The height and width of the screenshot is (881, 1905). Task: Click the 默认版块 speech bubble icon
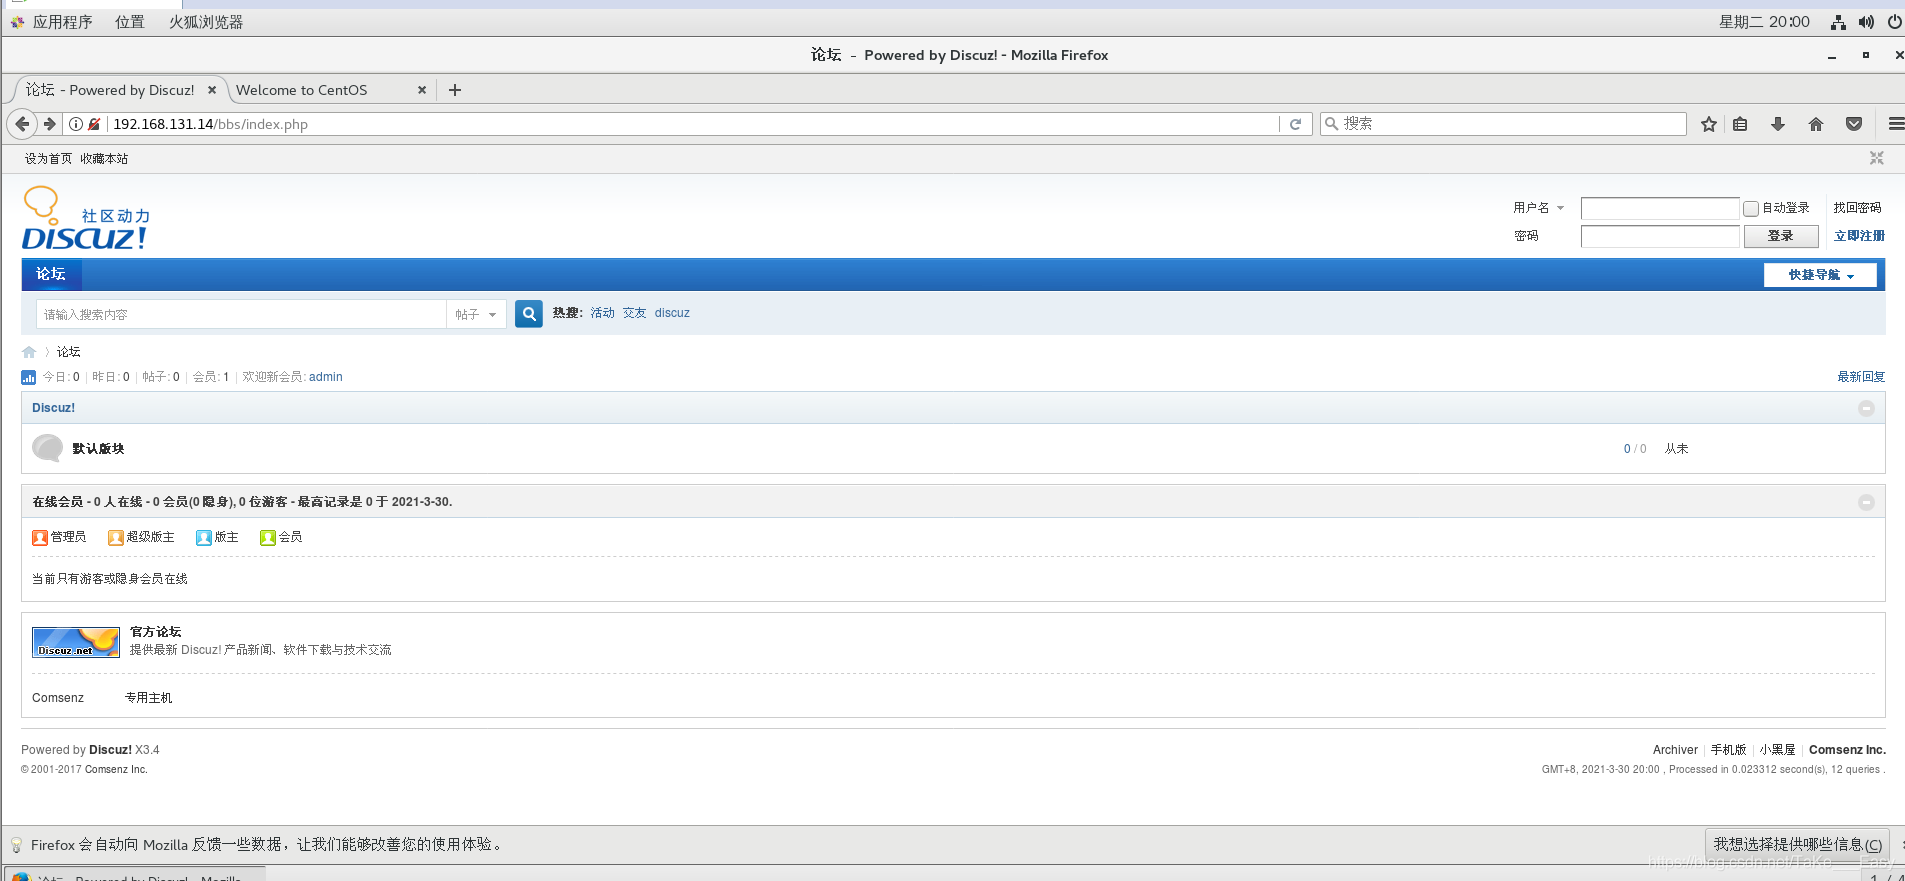click(x=47, y=448)
